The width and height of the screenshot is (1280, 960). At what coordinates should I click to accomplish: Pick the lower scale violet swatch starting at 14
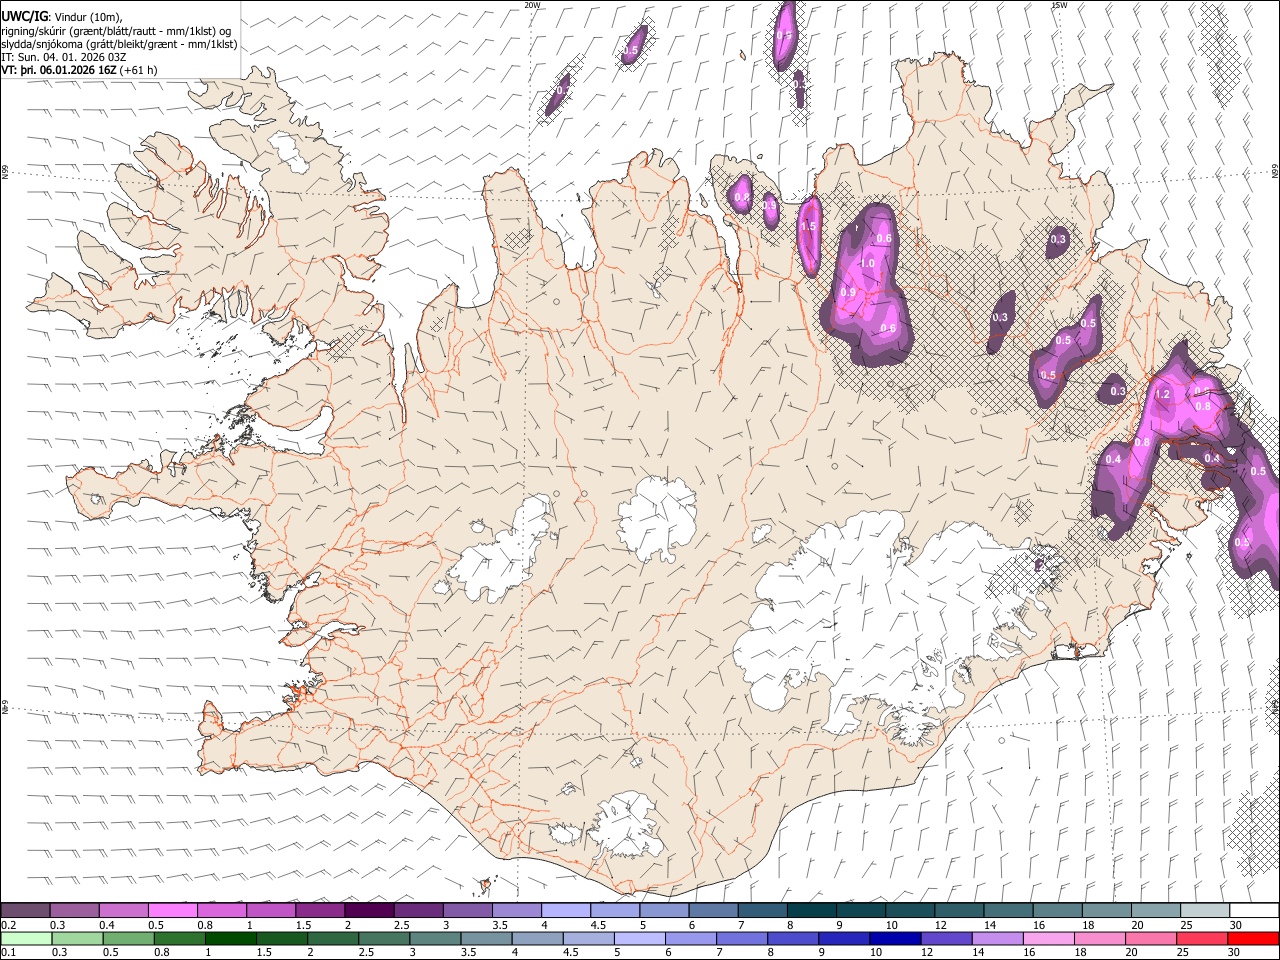pos(997,938)
